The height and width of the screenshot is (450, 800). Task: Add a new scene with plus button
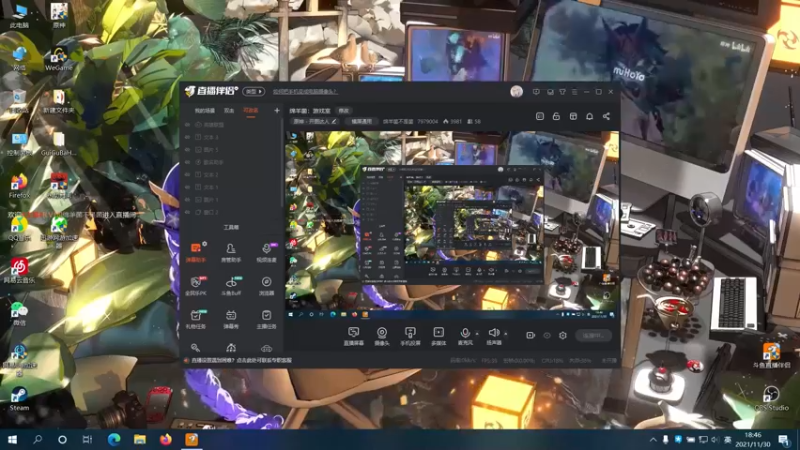tap(277, 110)
